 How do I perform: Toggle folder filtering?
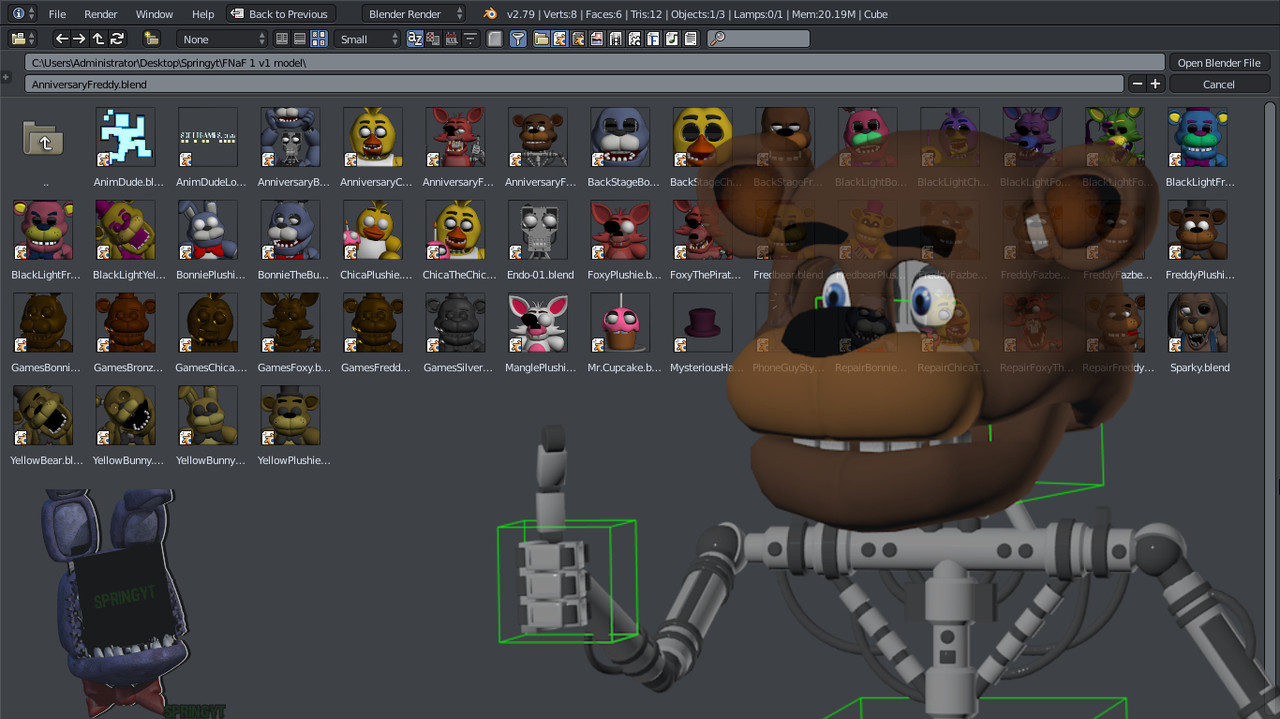coord(541,39)
